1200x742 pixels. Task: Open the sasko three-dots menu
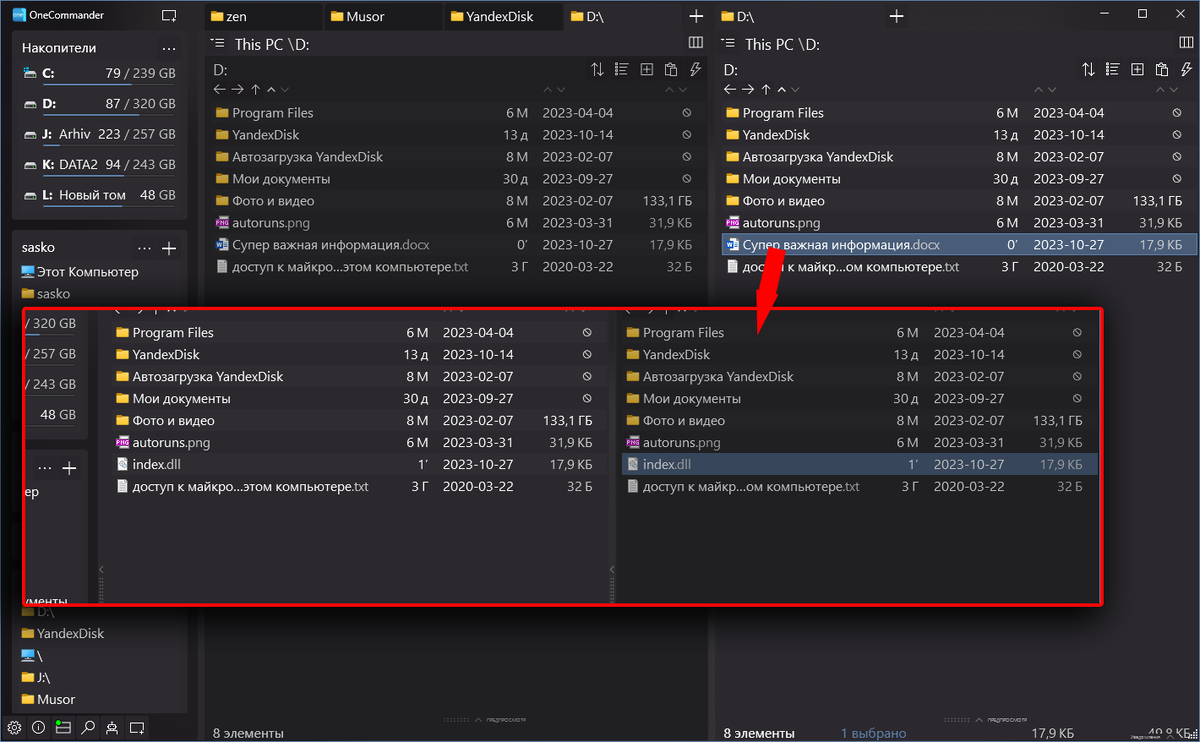[145, 247]
